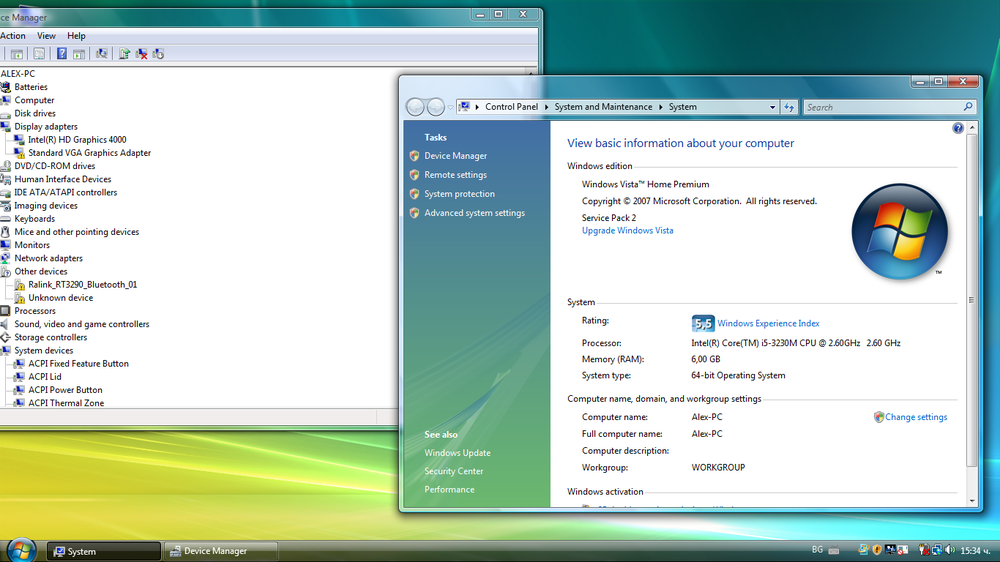The height and width of the screenshot is (562, 1000).
Task: Click Control Panel in the address breadcrumb
Action: point(511,107)
